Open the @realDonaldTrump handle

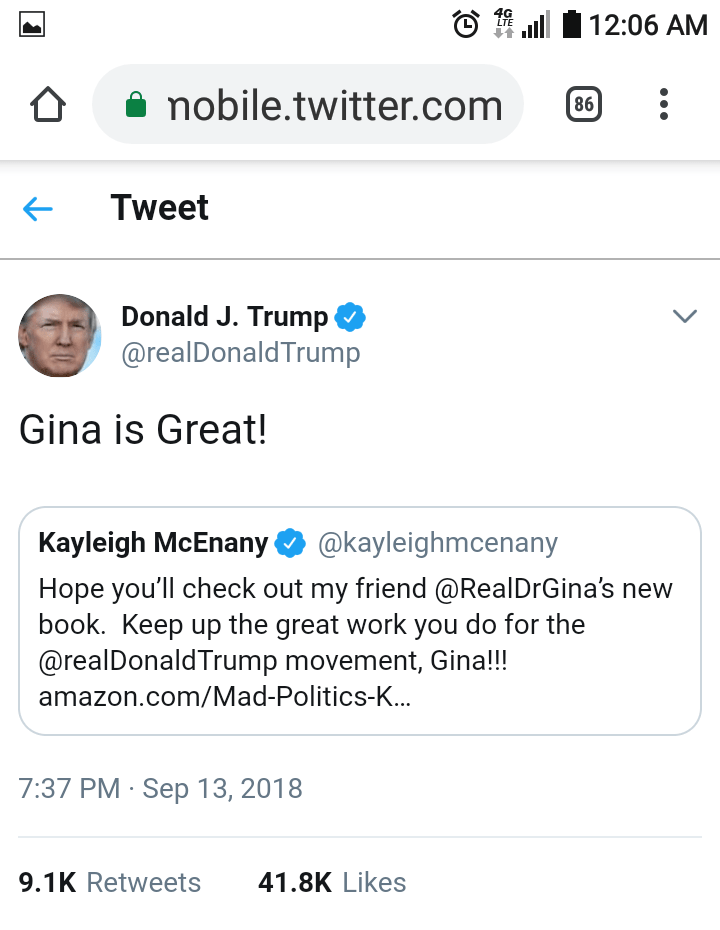point(240,353)
